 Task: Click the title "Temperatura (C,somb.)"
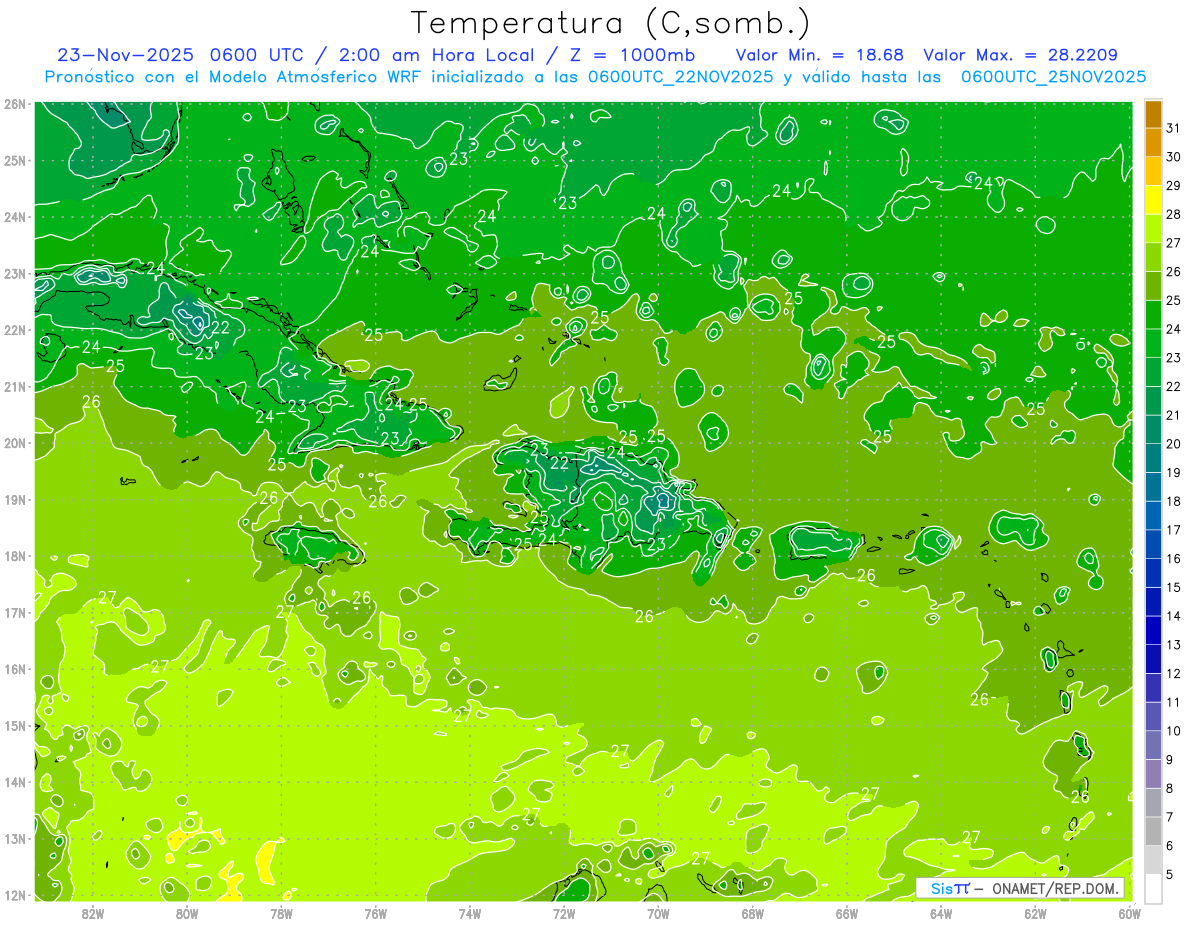(611, 24)
